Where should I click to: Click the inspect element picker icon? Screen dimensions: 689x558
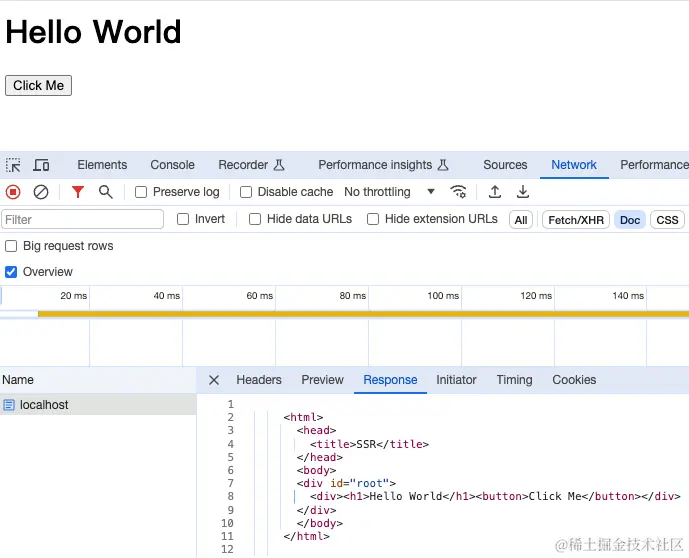click(x=13, y=165)
